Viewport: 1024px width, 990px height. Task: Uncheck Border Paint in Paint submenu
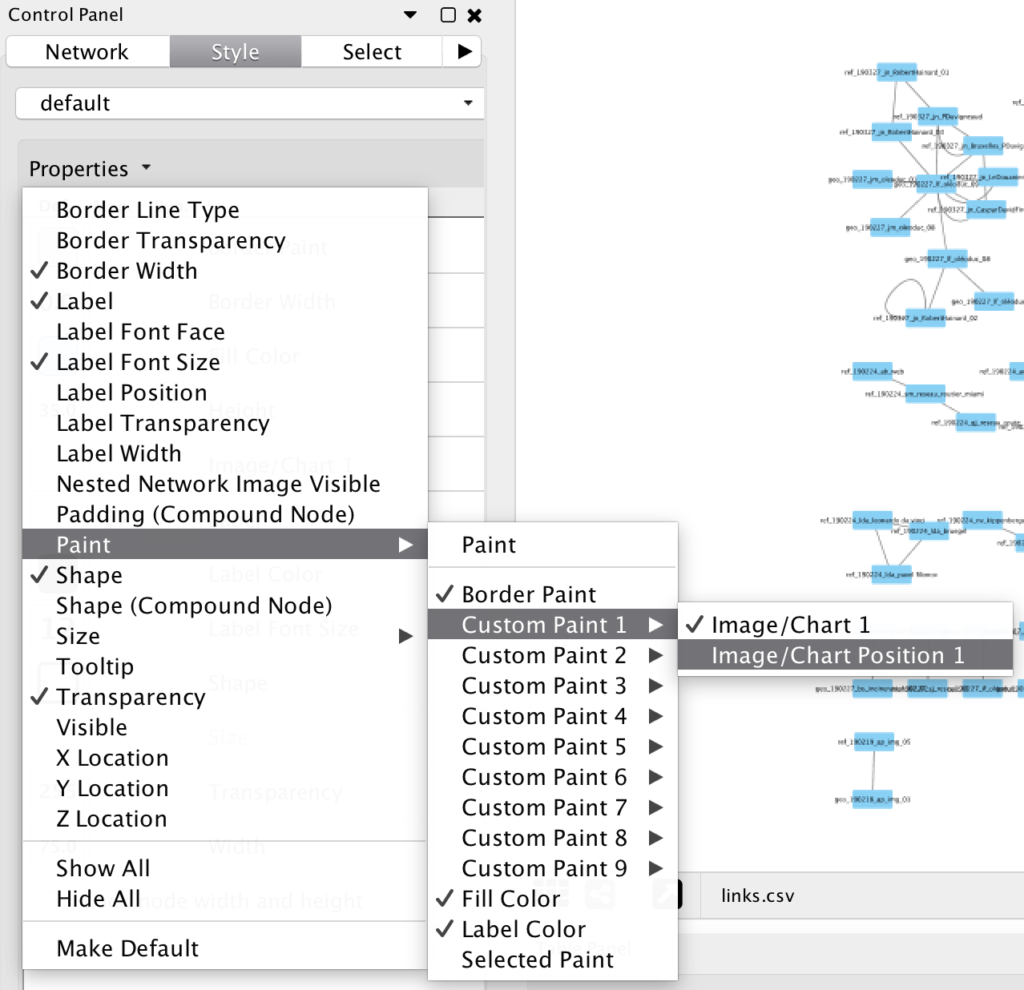552,594
